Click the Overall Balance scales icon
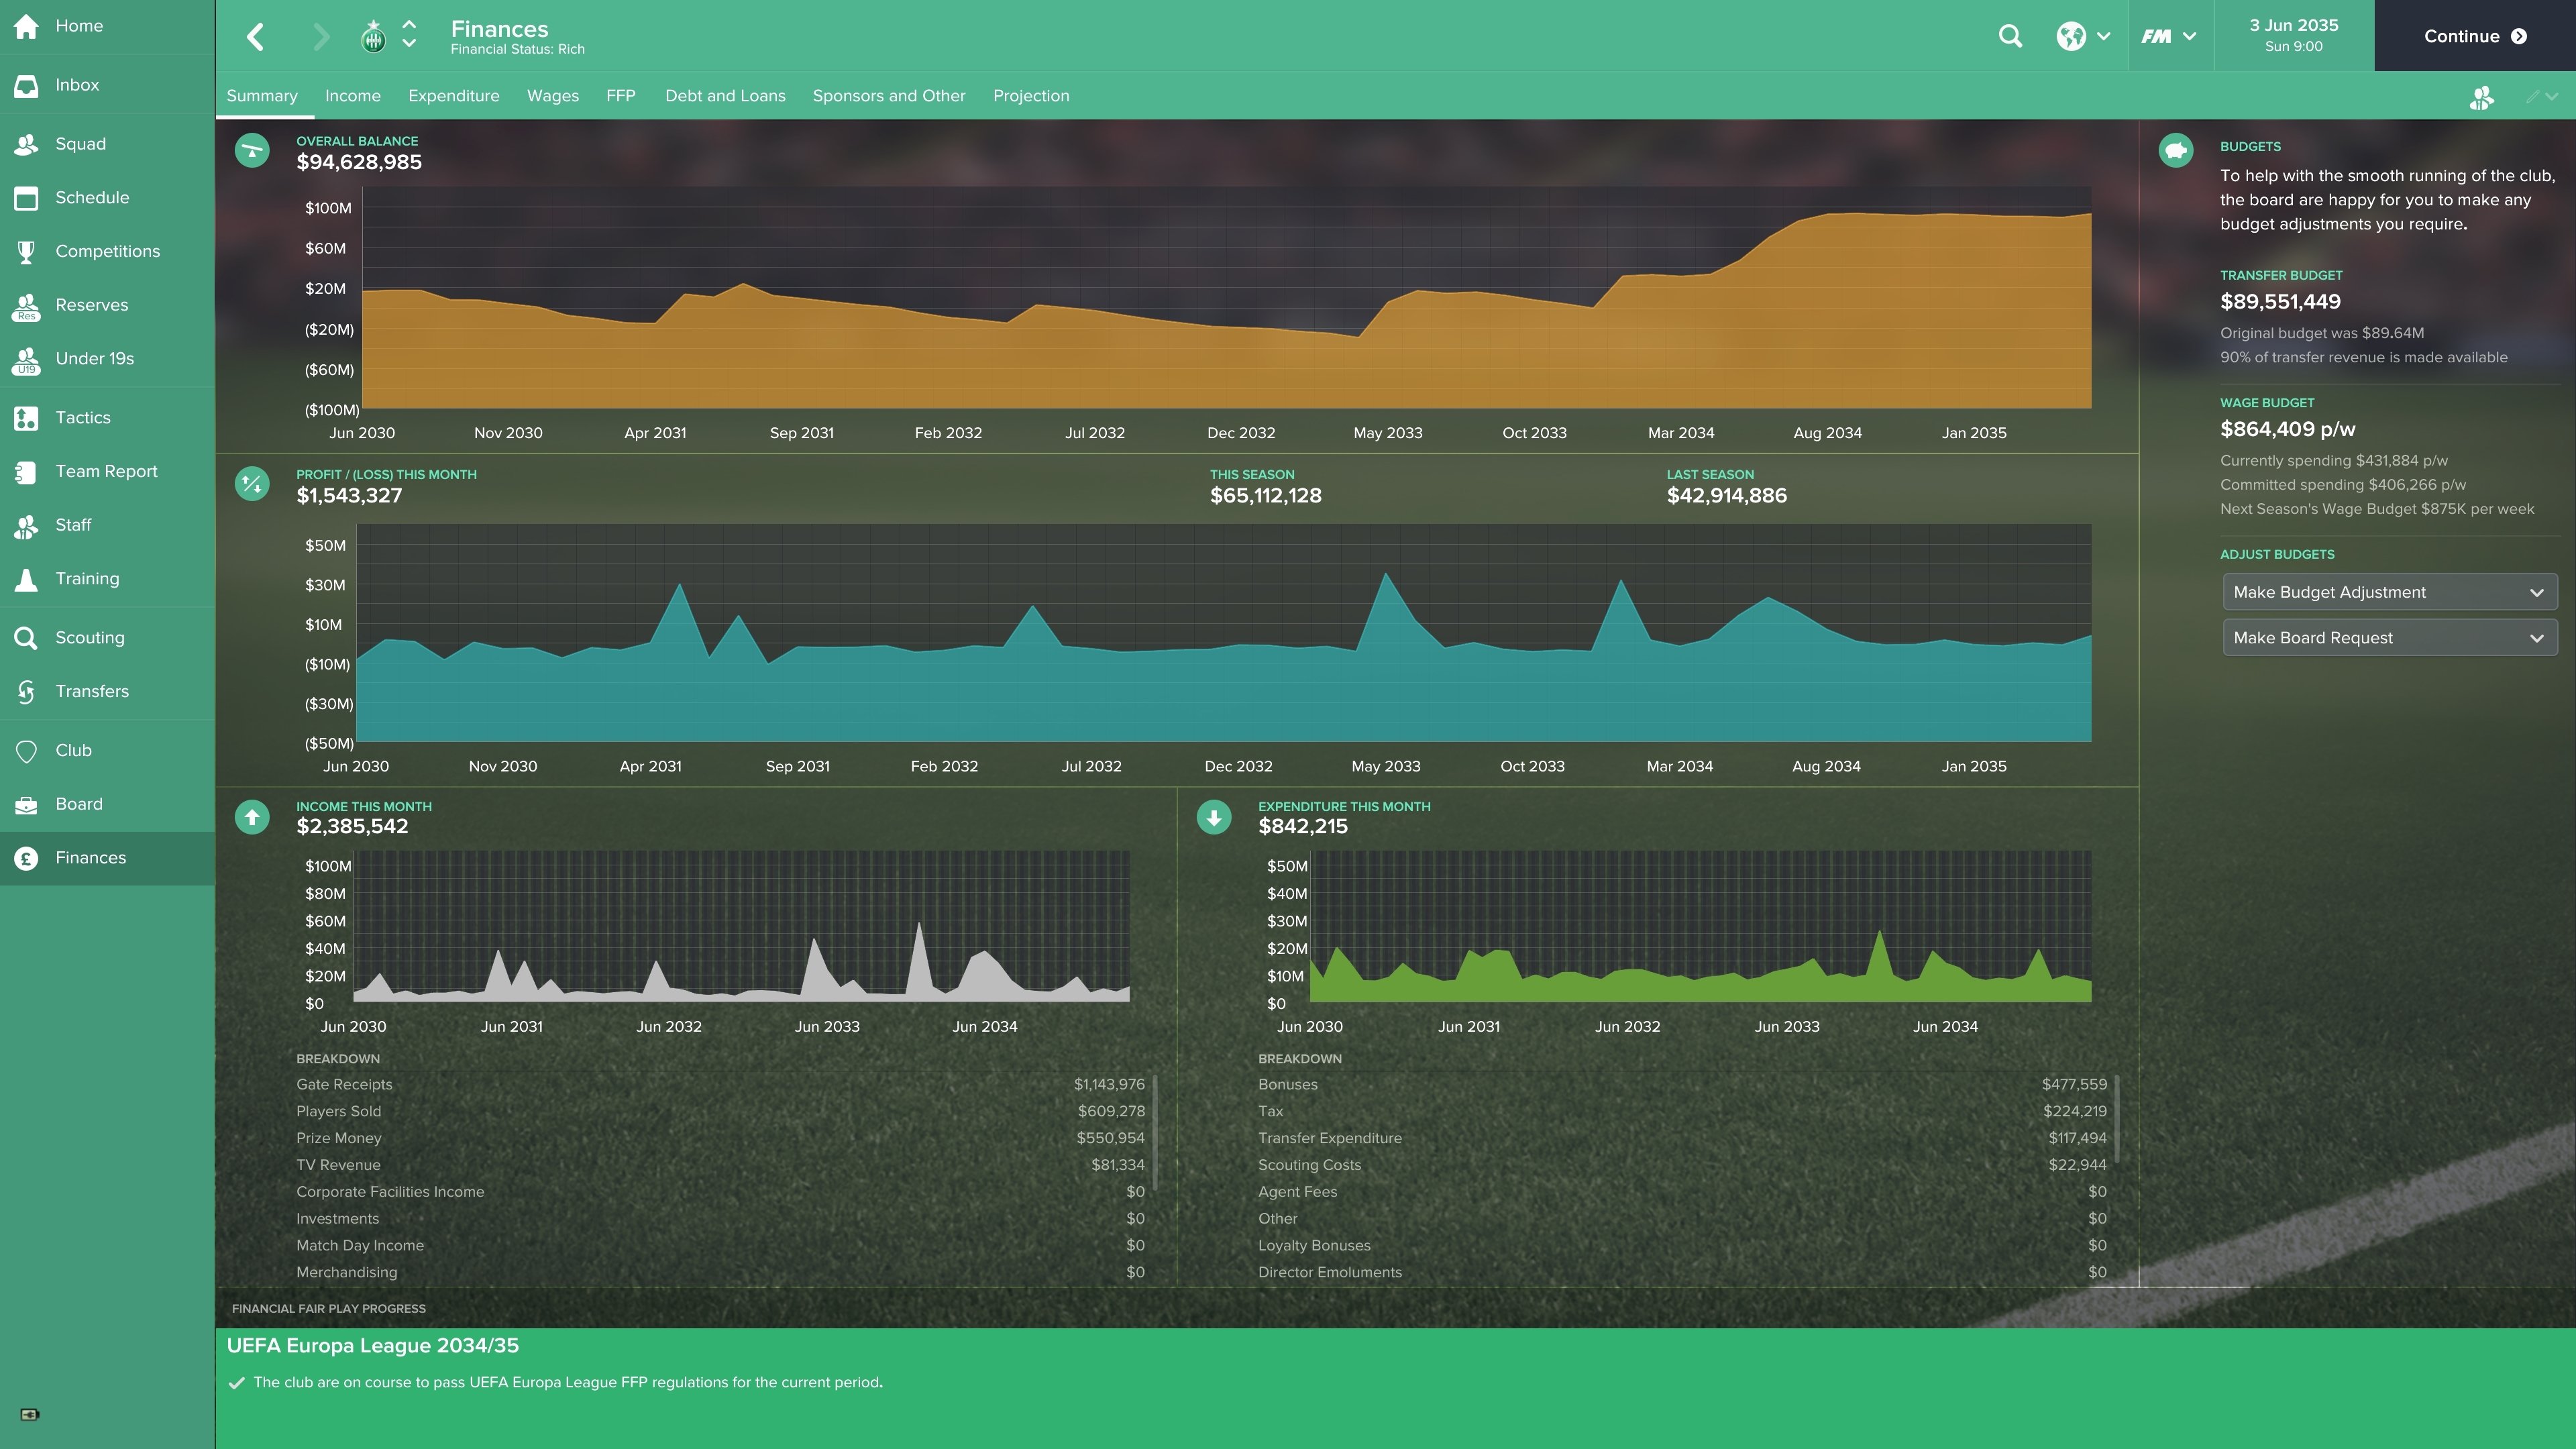Image resolution: width=2576 pixels, height=1449 pixels. 252,151
